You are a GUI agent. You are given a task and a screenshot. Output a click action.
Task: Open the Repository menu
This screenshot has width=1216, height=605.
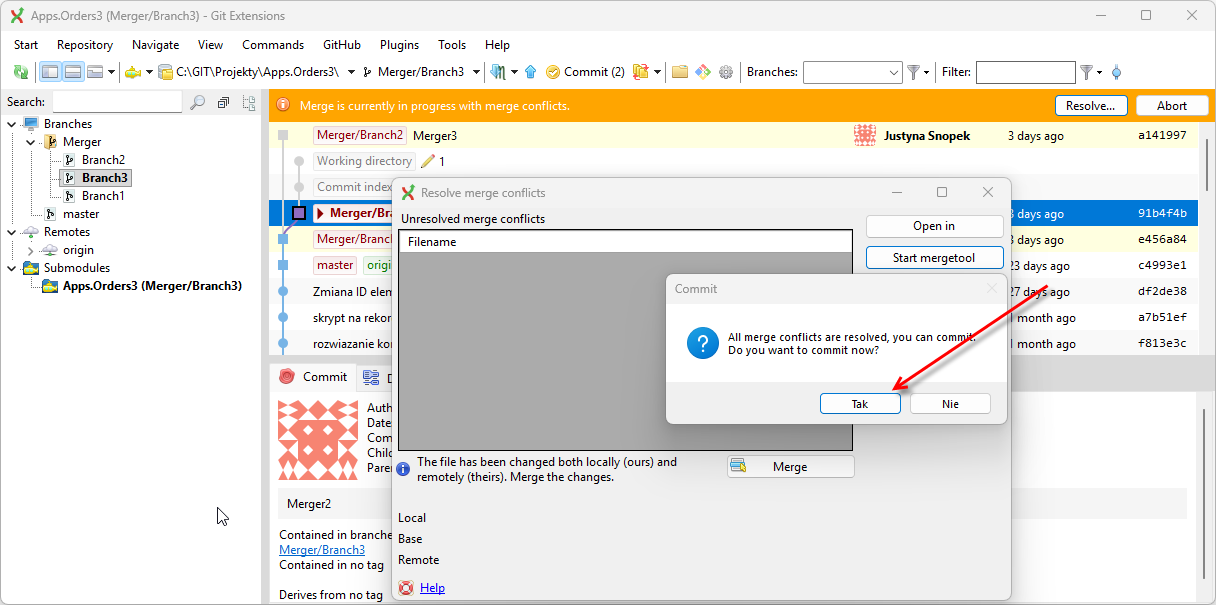coord(85,45)
